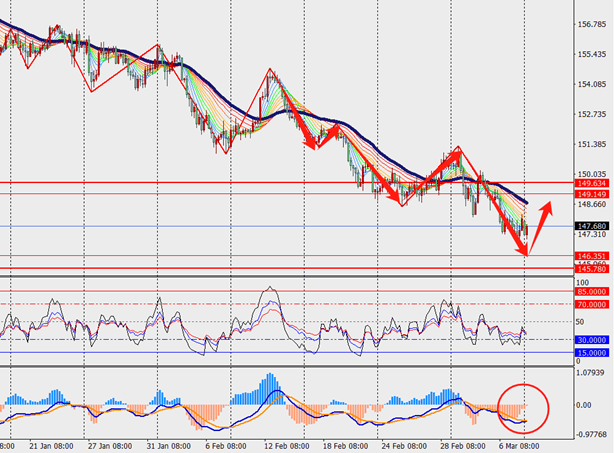This screenshot has height=453, width=614.
Task: Click the 24 Feb 08:00 date label
Action: (404, 446)
